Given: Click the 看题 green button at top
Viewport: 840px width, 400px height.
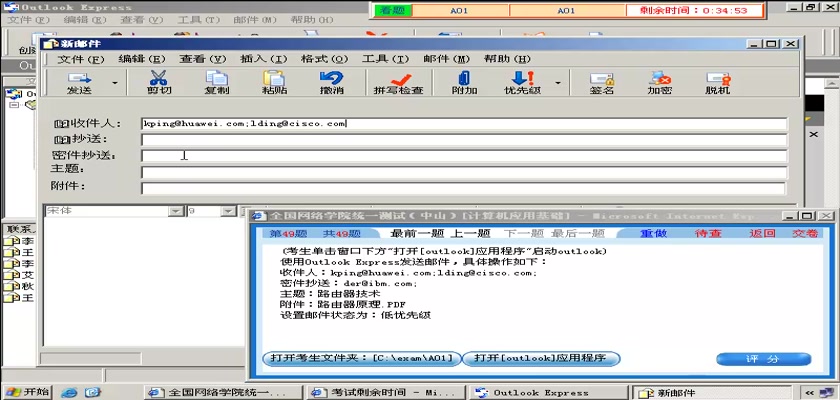Looking at the screenshot, I should [x=393, y=10].
